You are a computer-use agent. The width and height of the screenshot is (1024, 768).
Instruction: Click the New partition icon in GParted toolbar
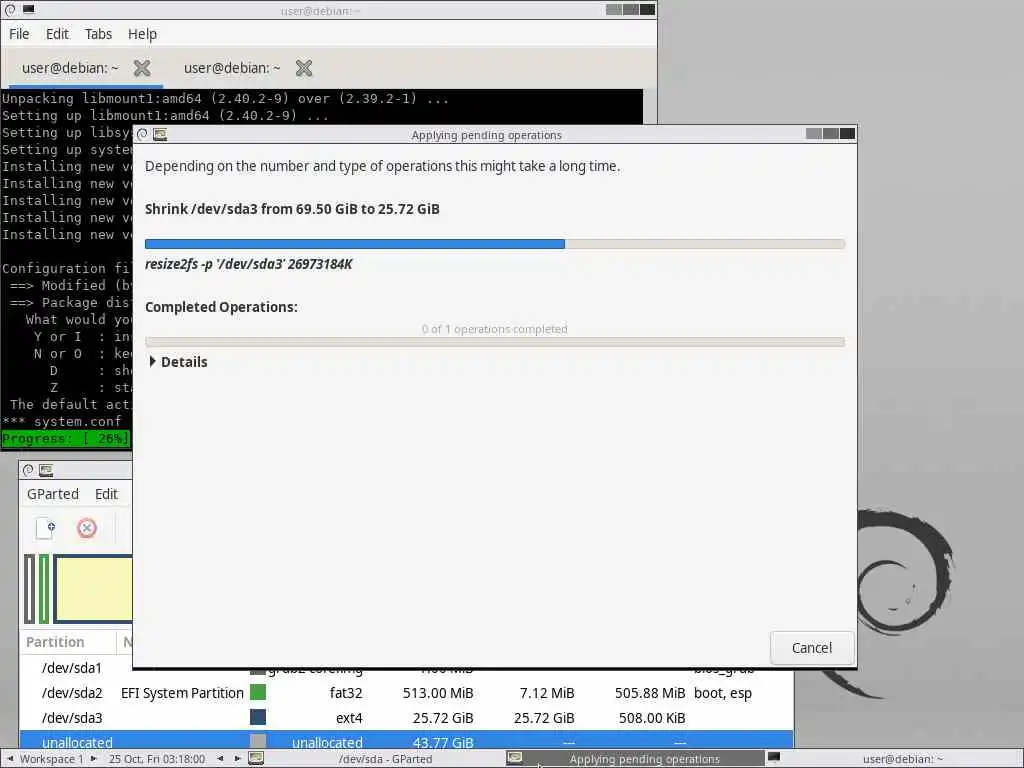[45, 528]
